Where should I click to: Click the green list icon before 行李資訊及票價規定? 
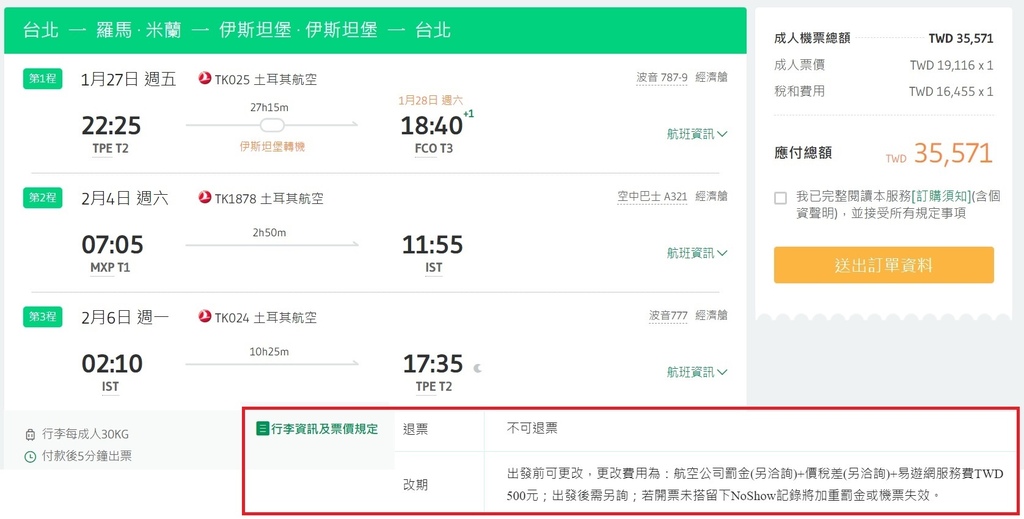263,429
